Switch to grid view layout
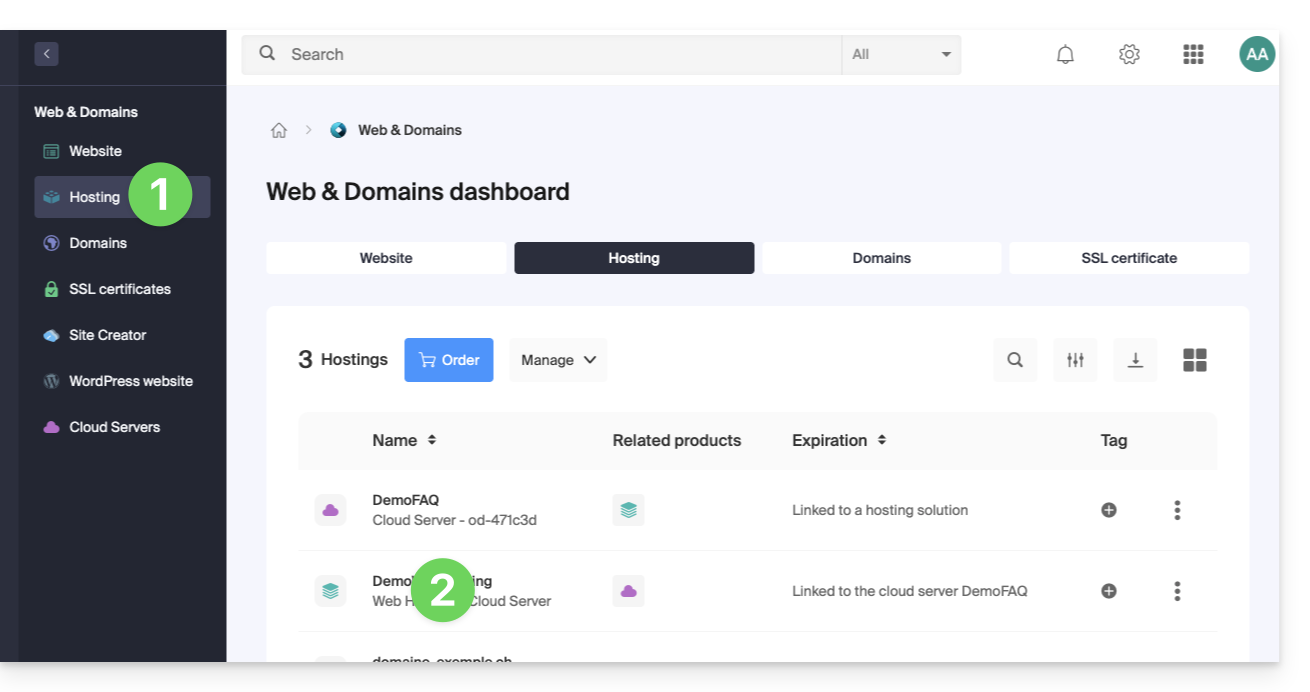The image size is (1310, 692). pyautogui.click(x=1195, y=360)
